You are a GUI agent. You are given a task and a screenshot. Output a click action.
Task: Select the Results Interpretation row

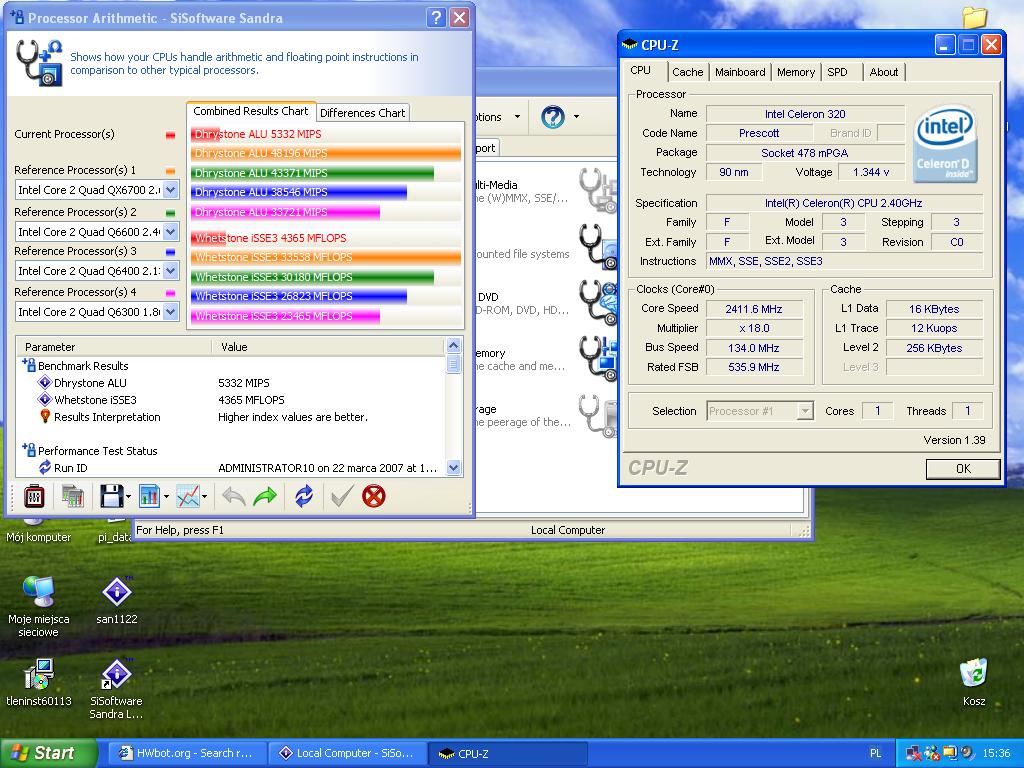click(231, 417)
